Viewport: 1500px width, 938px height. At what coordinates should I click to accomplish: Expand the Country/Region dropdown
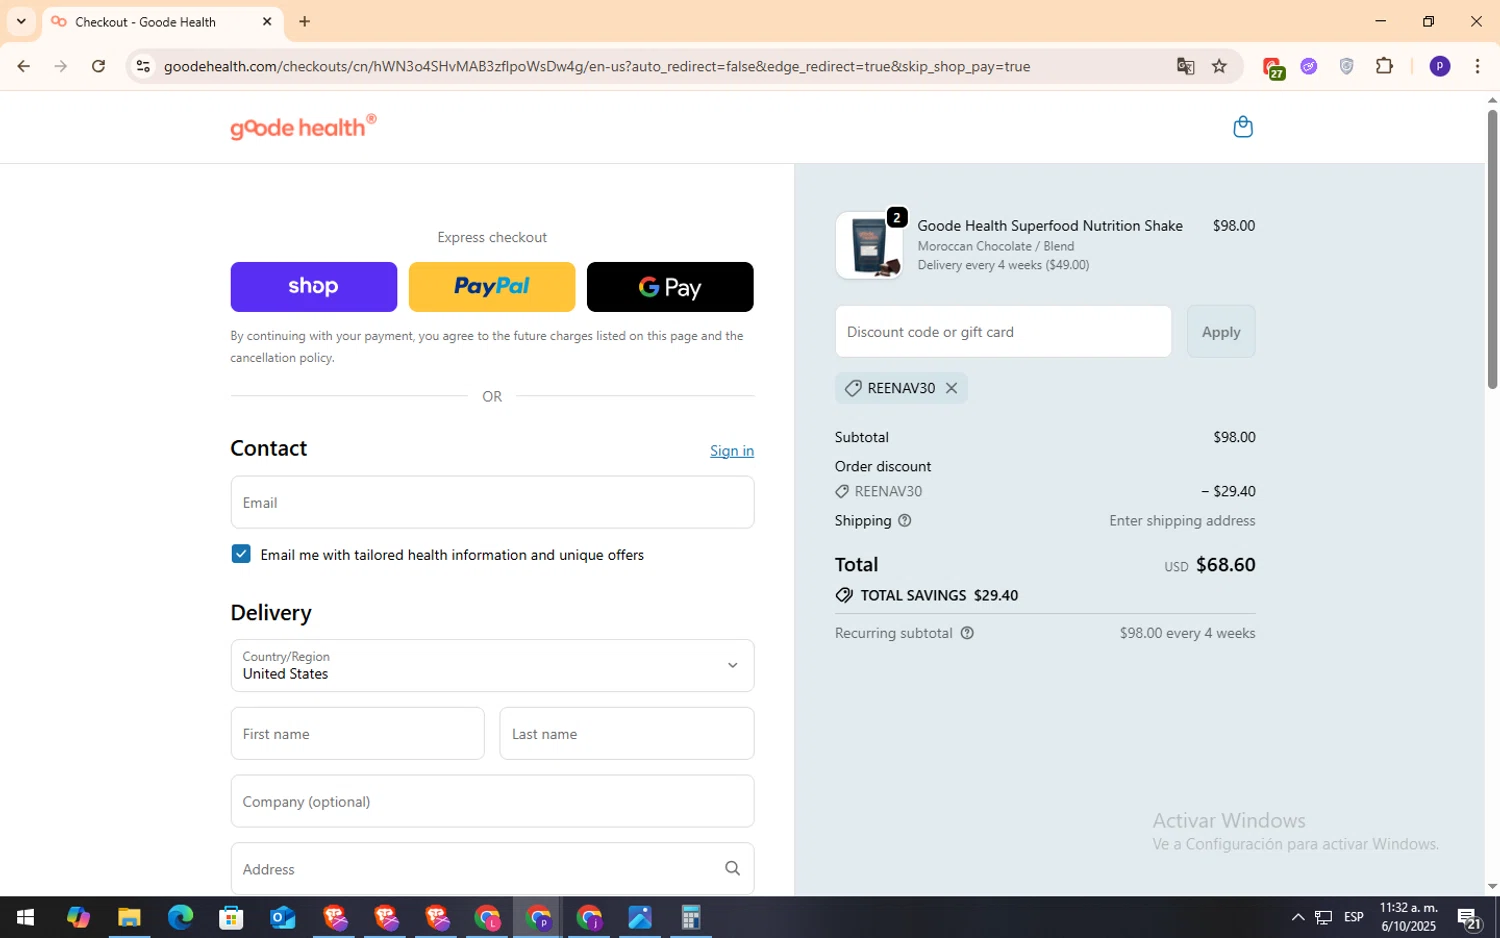[x=492, y=666]
